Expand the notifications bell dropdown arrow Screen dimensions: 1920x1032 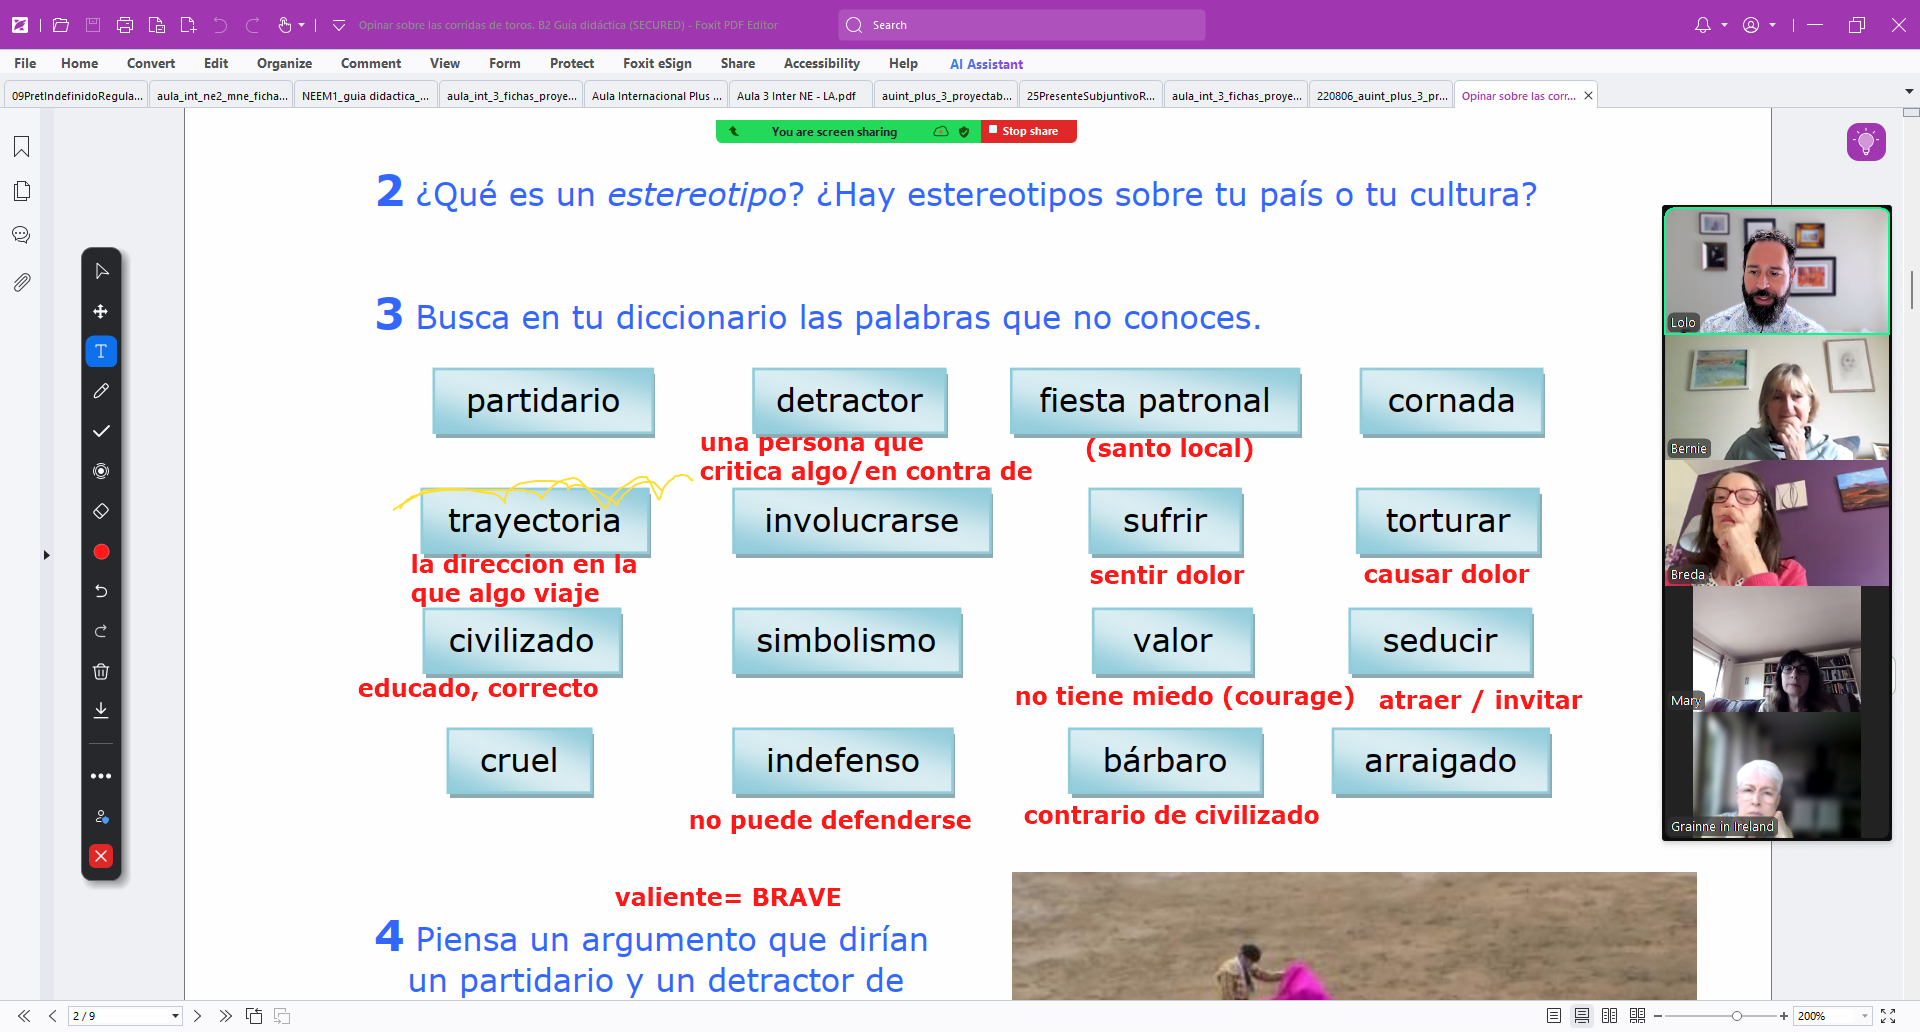(x=1724, y=25)
